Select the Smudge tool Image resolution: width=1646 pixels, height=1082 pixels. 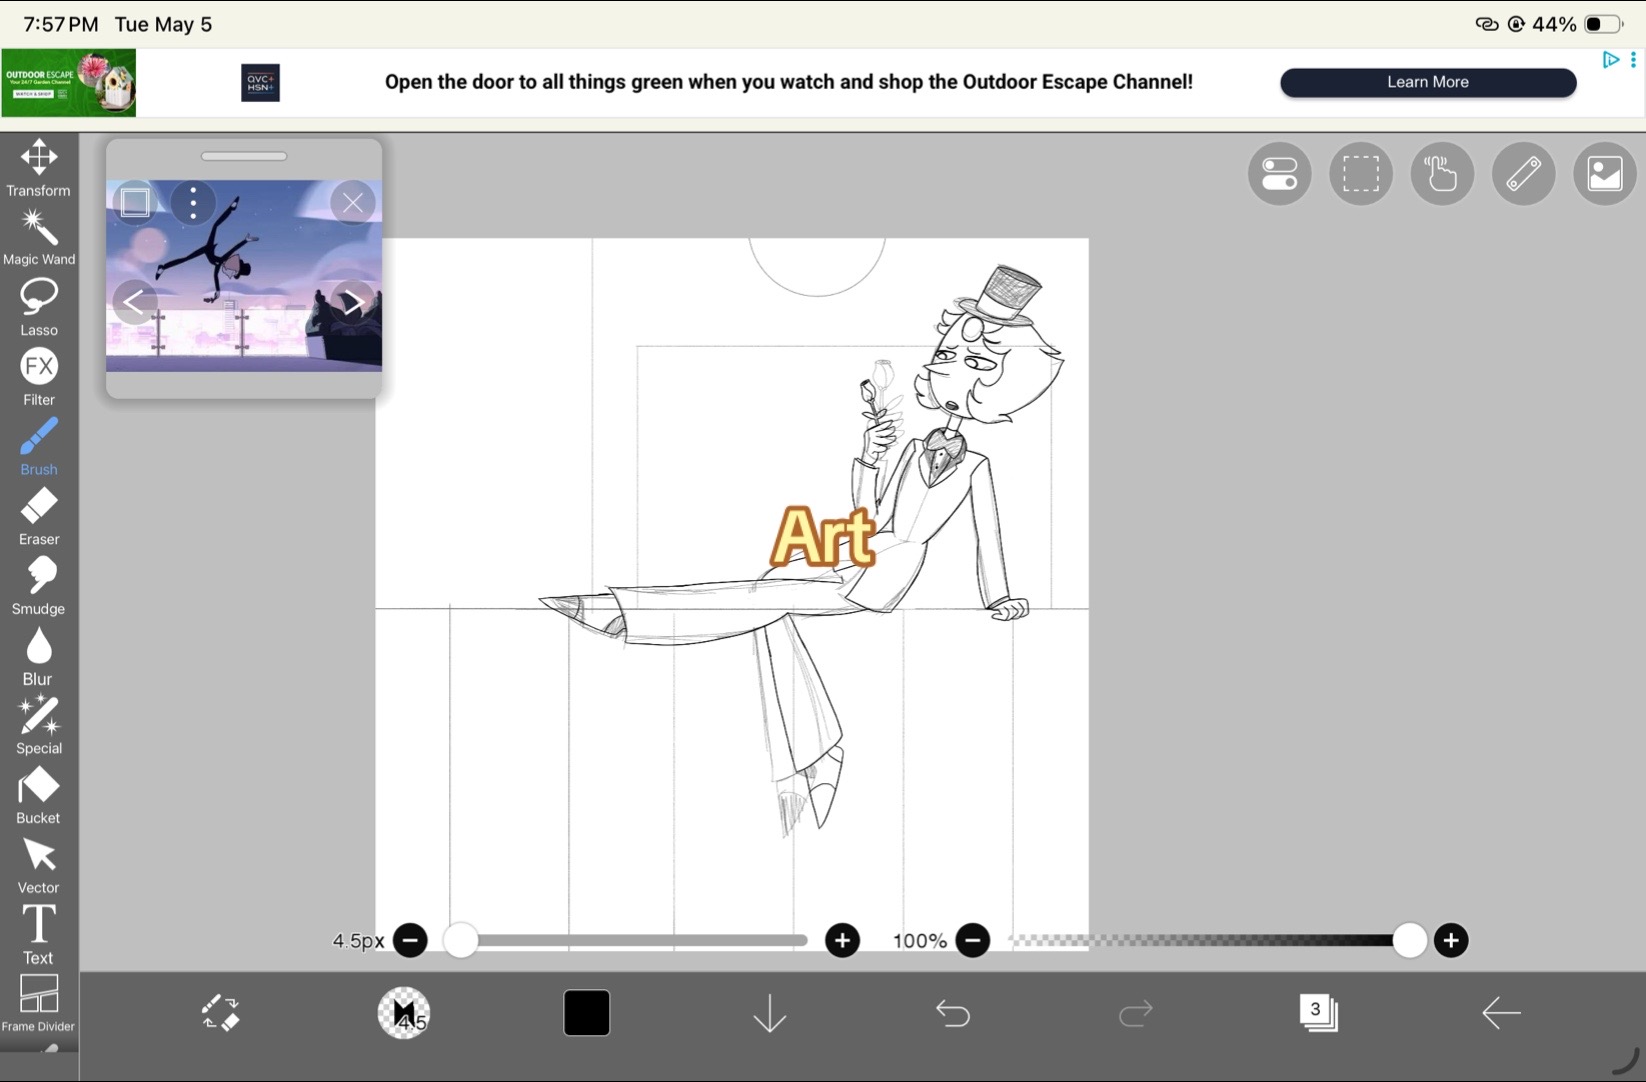[x=38, y=587]
